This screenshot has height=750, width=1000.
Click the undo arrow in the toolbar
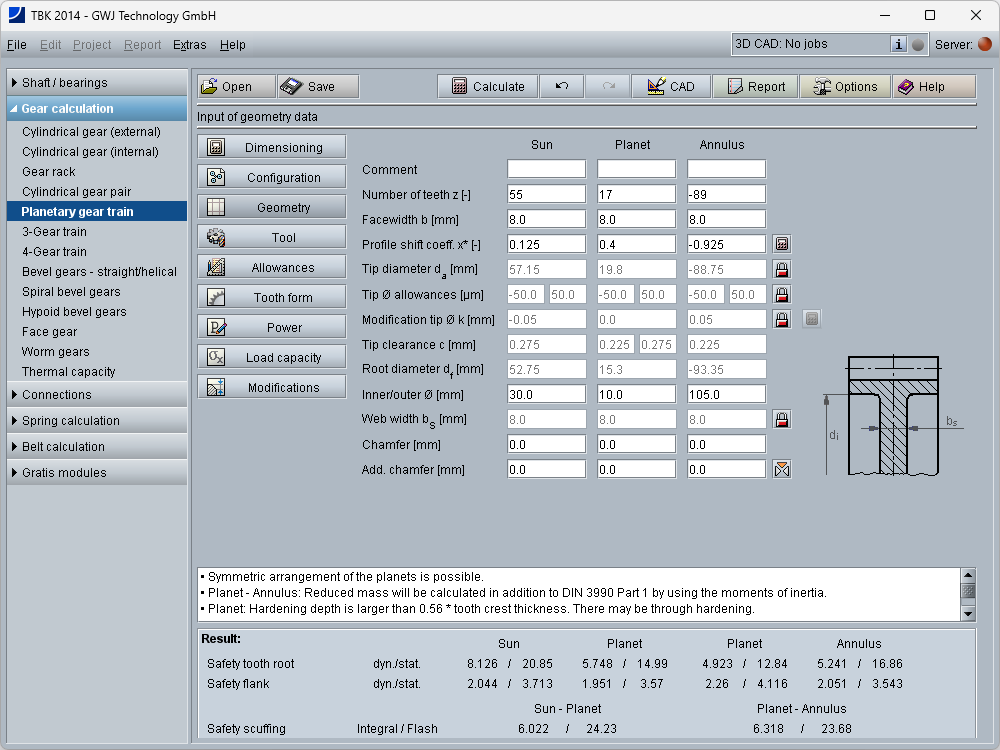tap(562, 87)
